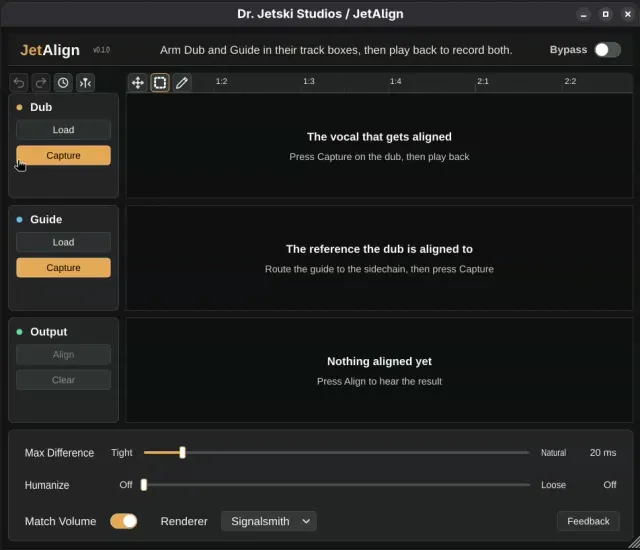The width and height of the screenshot is (640, 550).
Task: Minimize the JetAlign window
Action: [584, 14]
